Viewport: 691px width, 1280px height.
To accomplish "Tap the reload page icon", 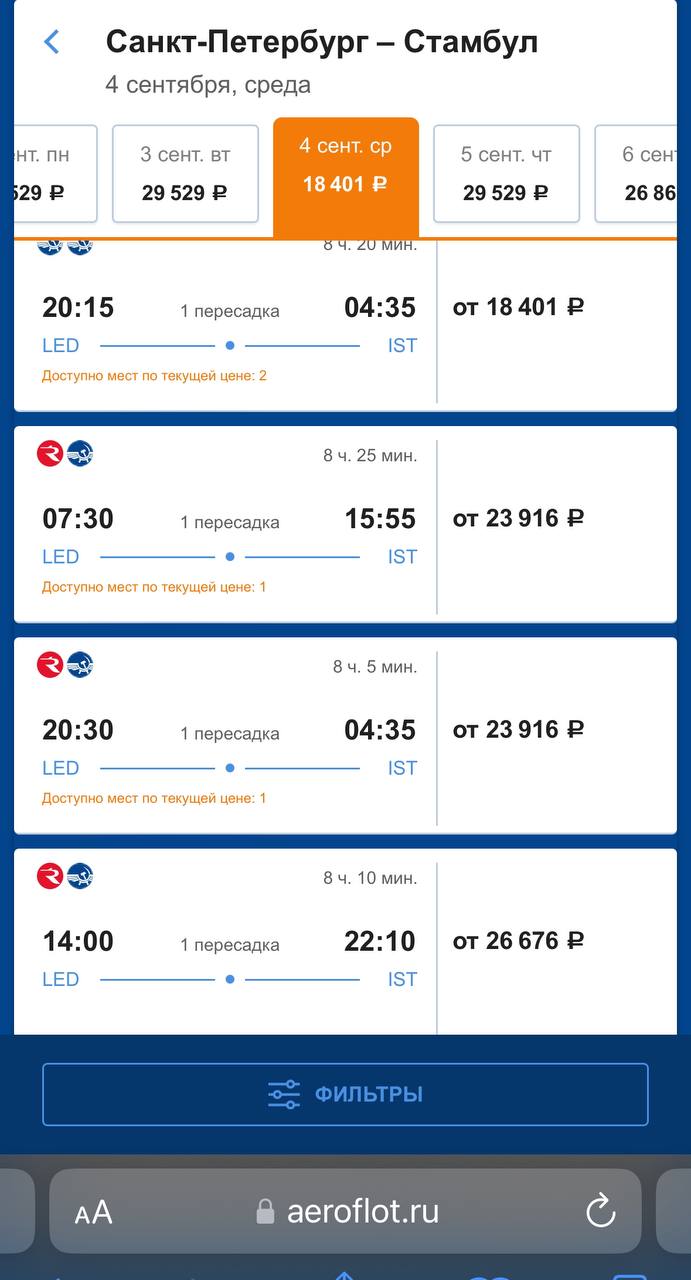I will coord(600,1212).
